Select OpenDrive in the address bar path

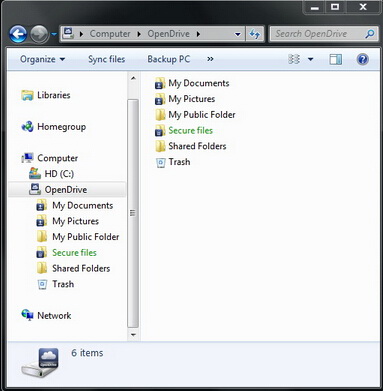pos(168,34)
